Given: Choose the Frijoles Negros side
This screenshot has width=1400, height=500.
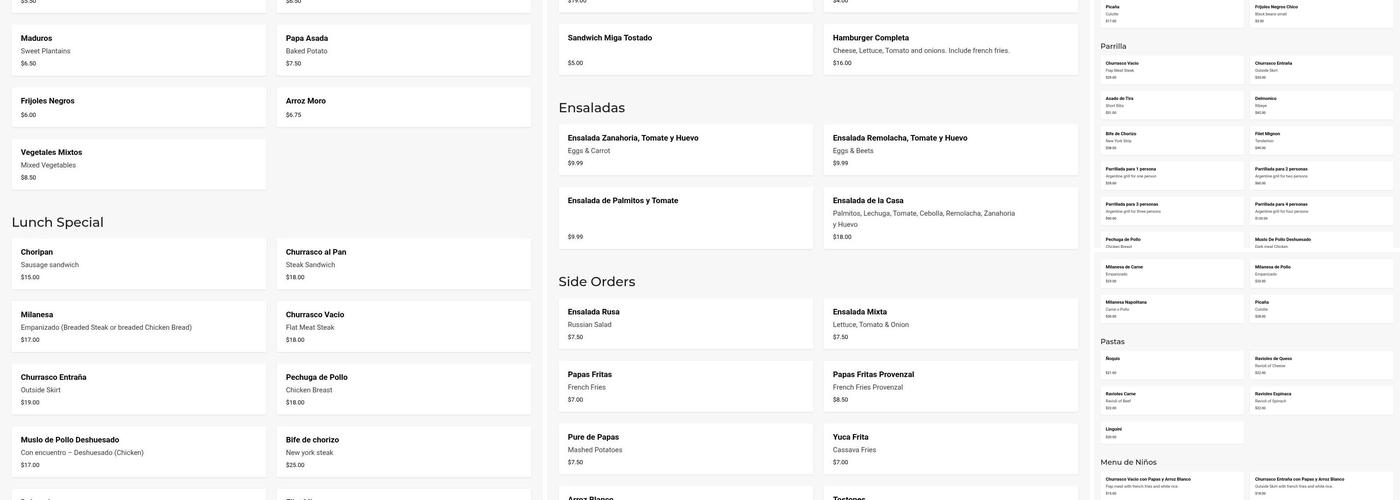Looking at the screenshot, I should 139,107.
